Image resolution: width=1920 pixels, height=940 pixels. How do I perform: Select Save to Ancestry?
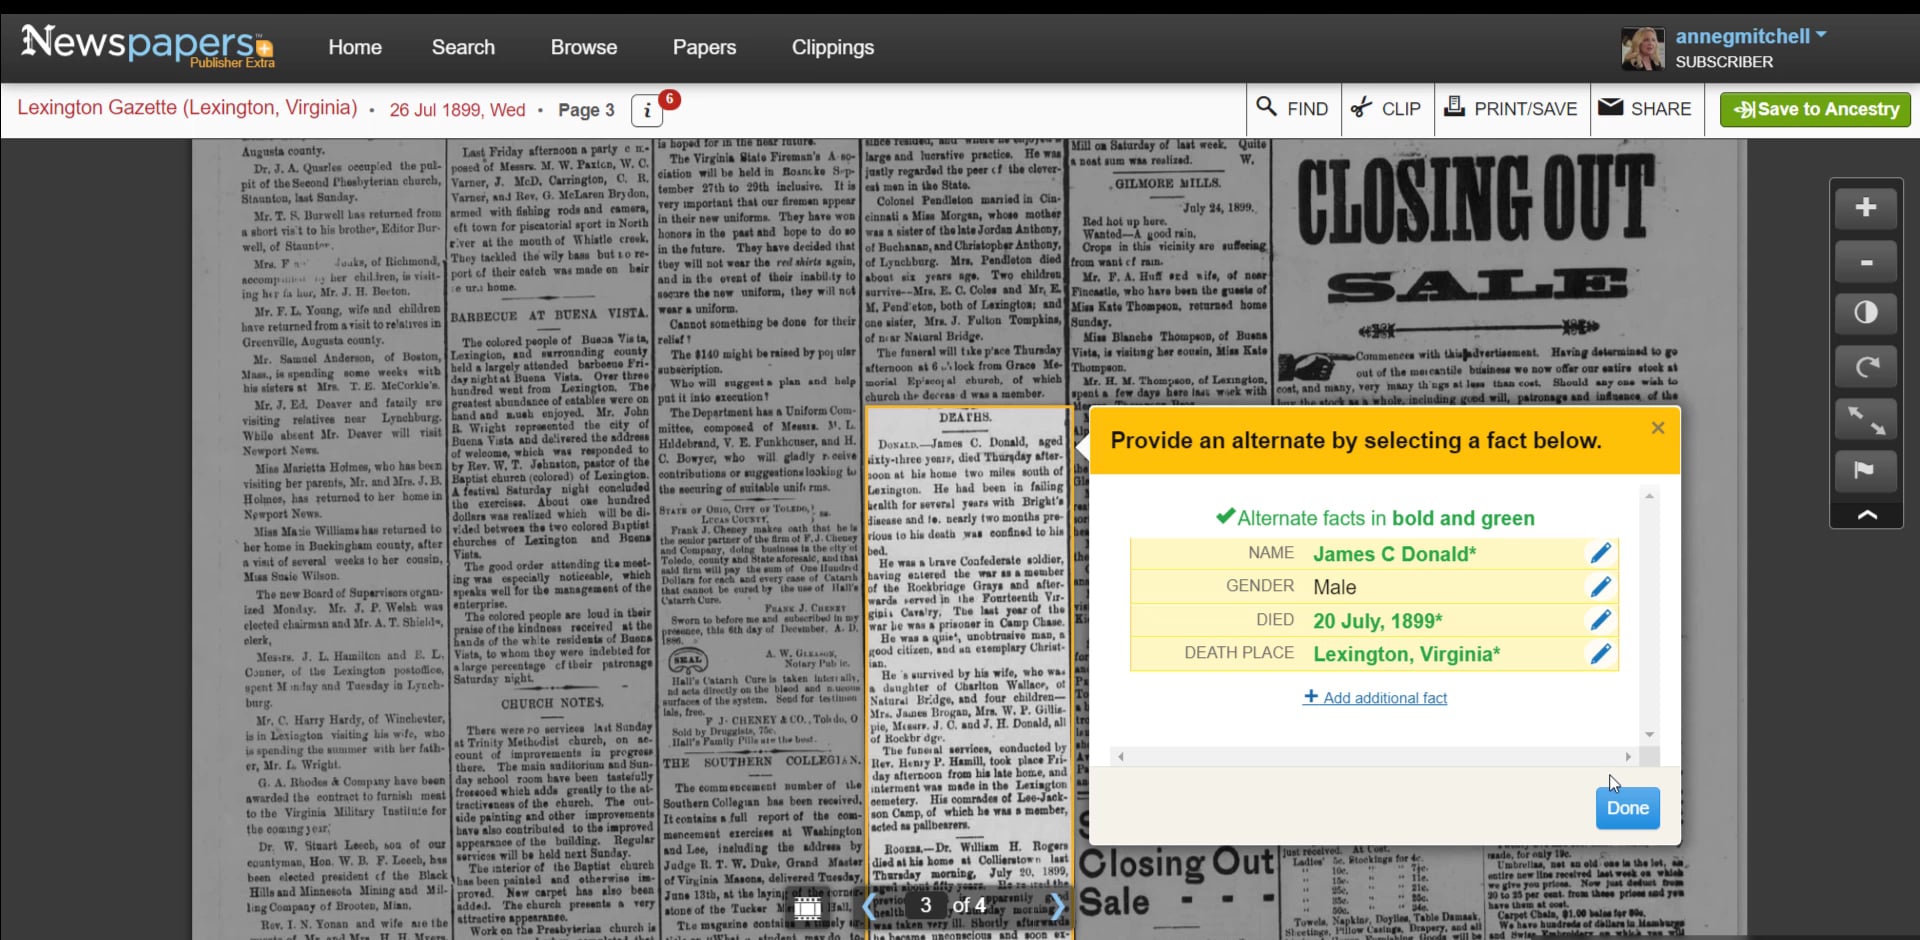[1814, 109]
